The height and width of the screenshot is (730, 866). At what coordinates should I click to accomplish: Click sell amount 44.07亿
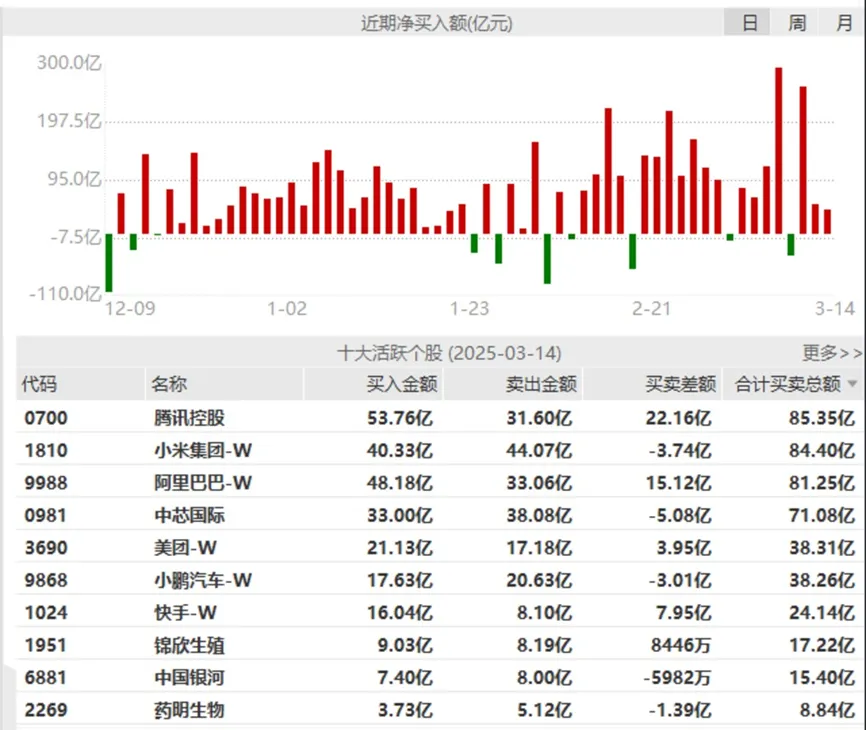[x=539, y=451]
